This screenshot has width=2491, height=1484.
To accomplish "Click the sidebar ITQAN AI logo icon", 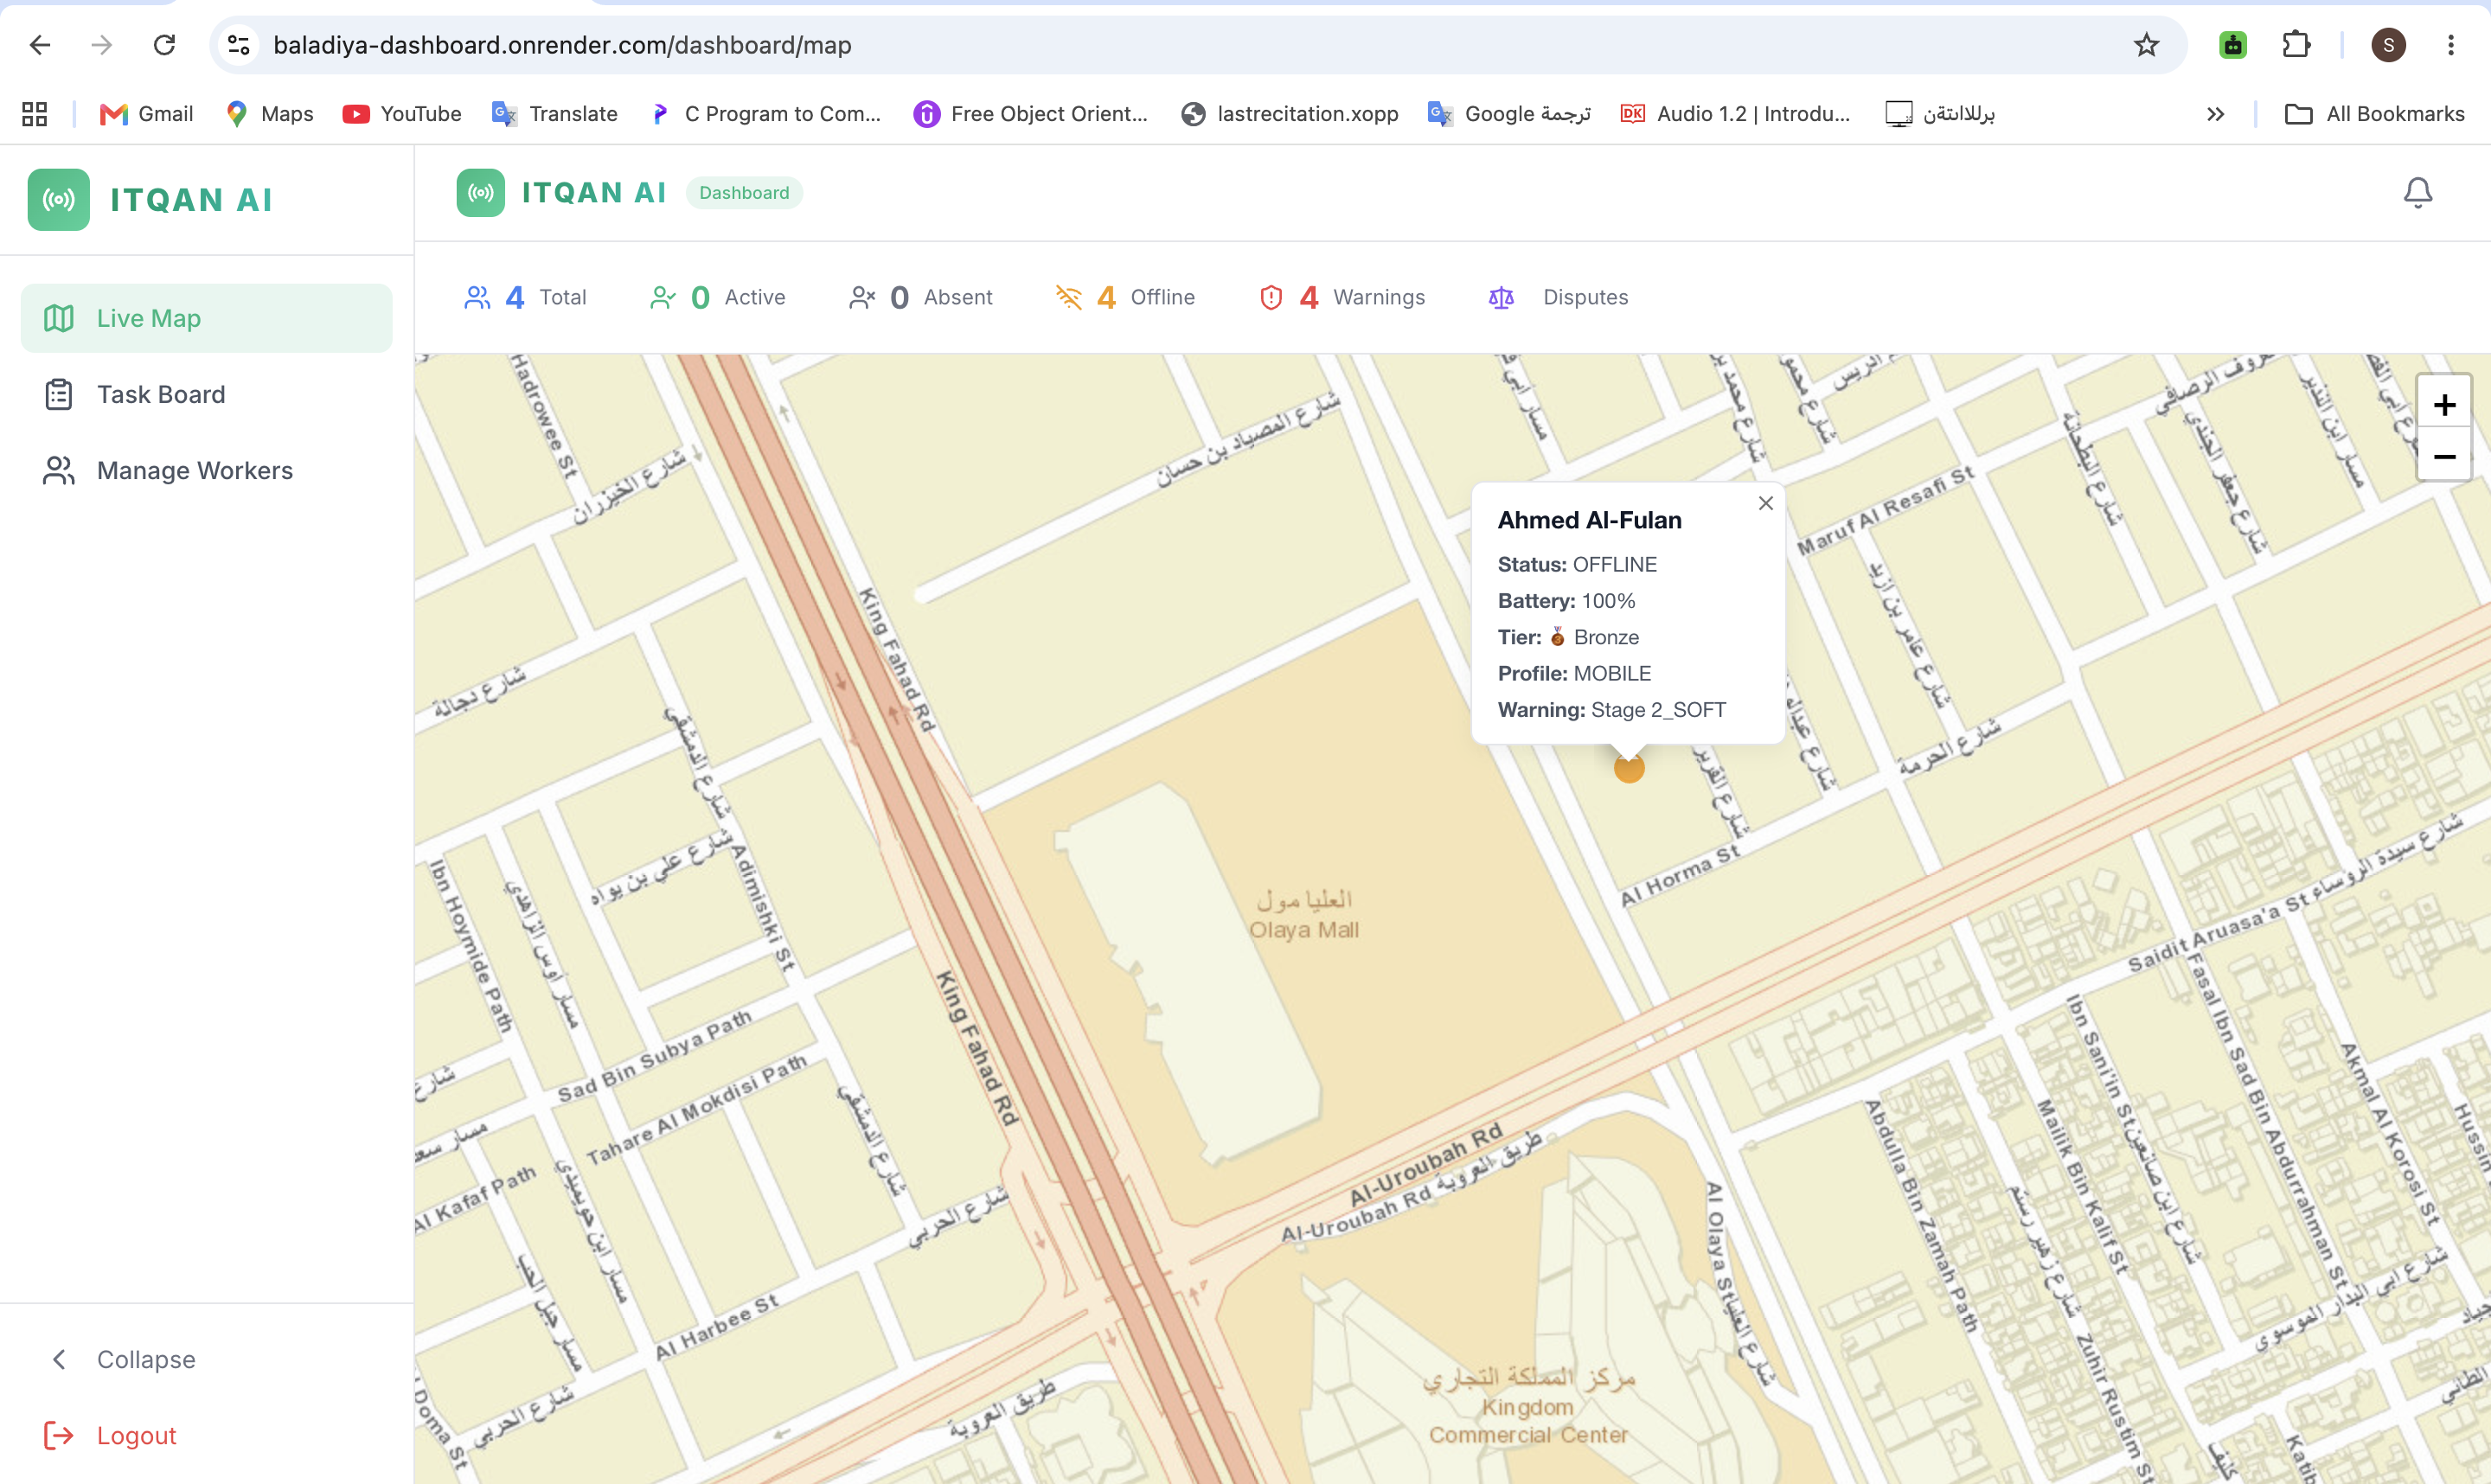I will [x=59, y=200].
